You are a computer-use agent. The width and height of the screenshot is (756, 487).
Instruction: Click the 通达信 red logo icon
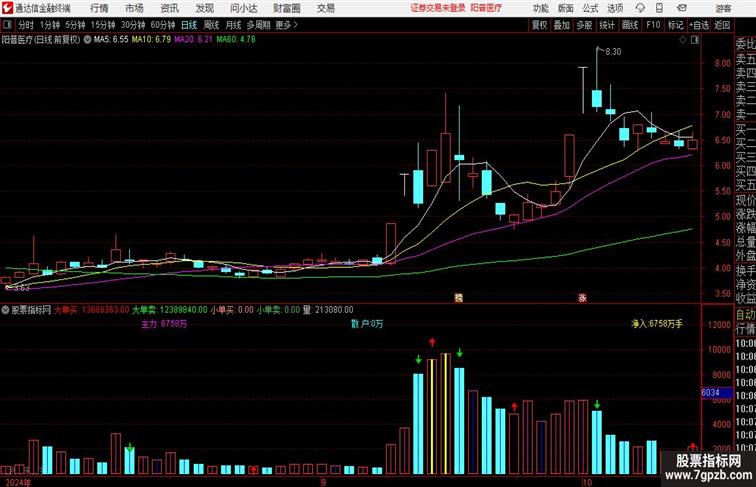pos(7,8)
